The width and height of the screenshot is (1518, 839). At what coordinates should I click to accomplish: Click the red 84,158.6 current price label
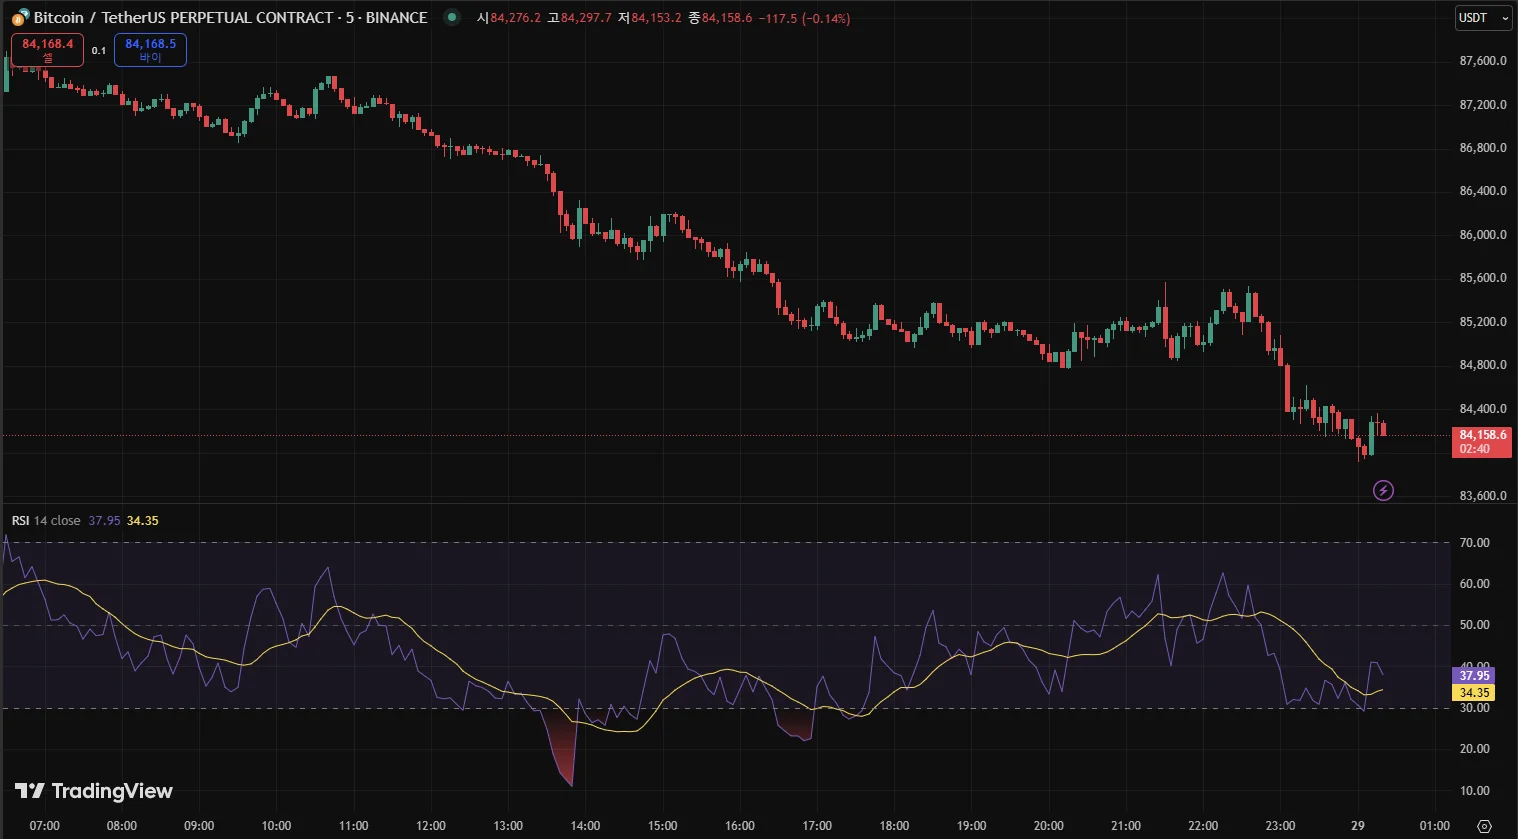click(1481, 441)
